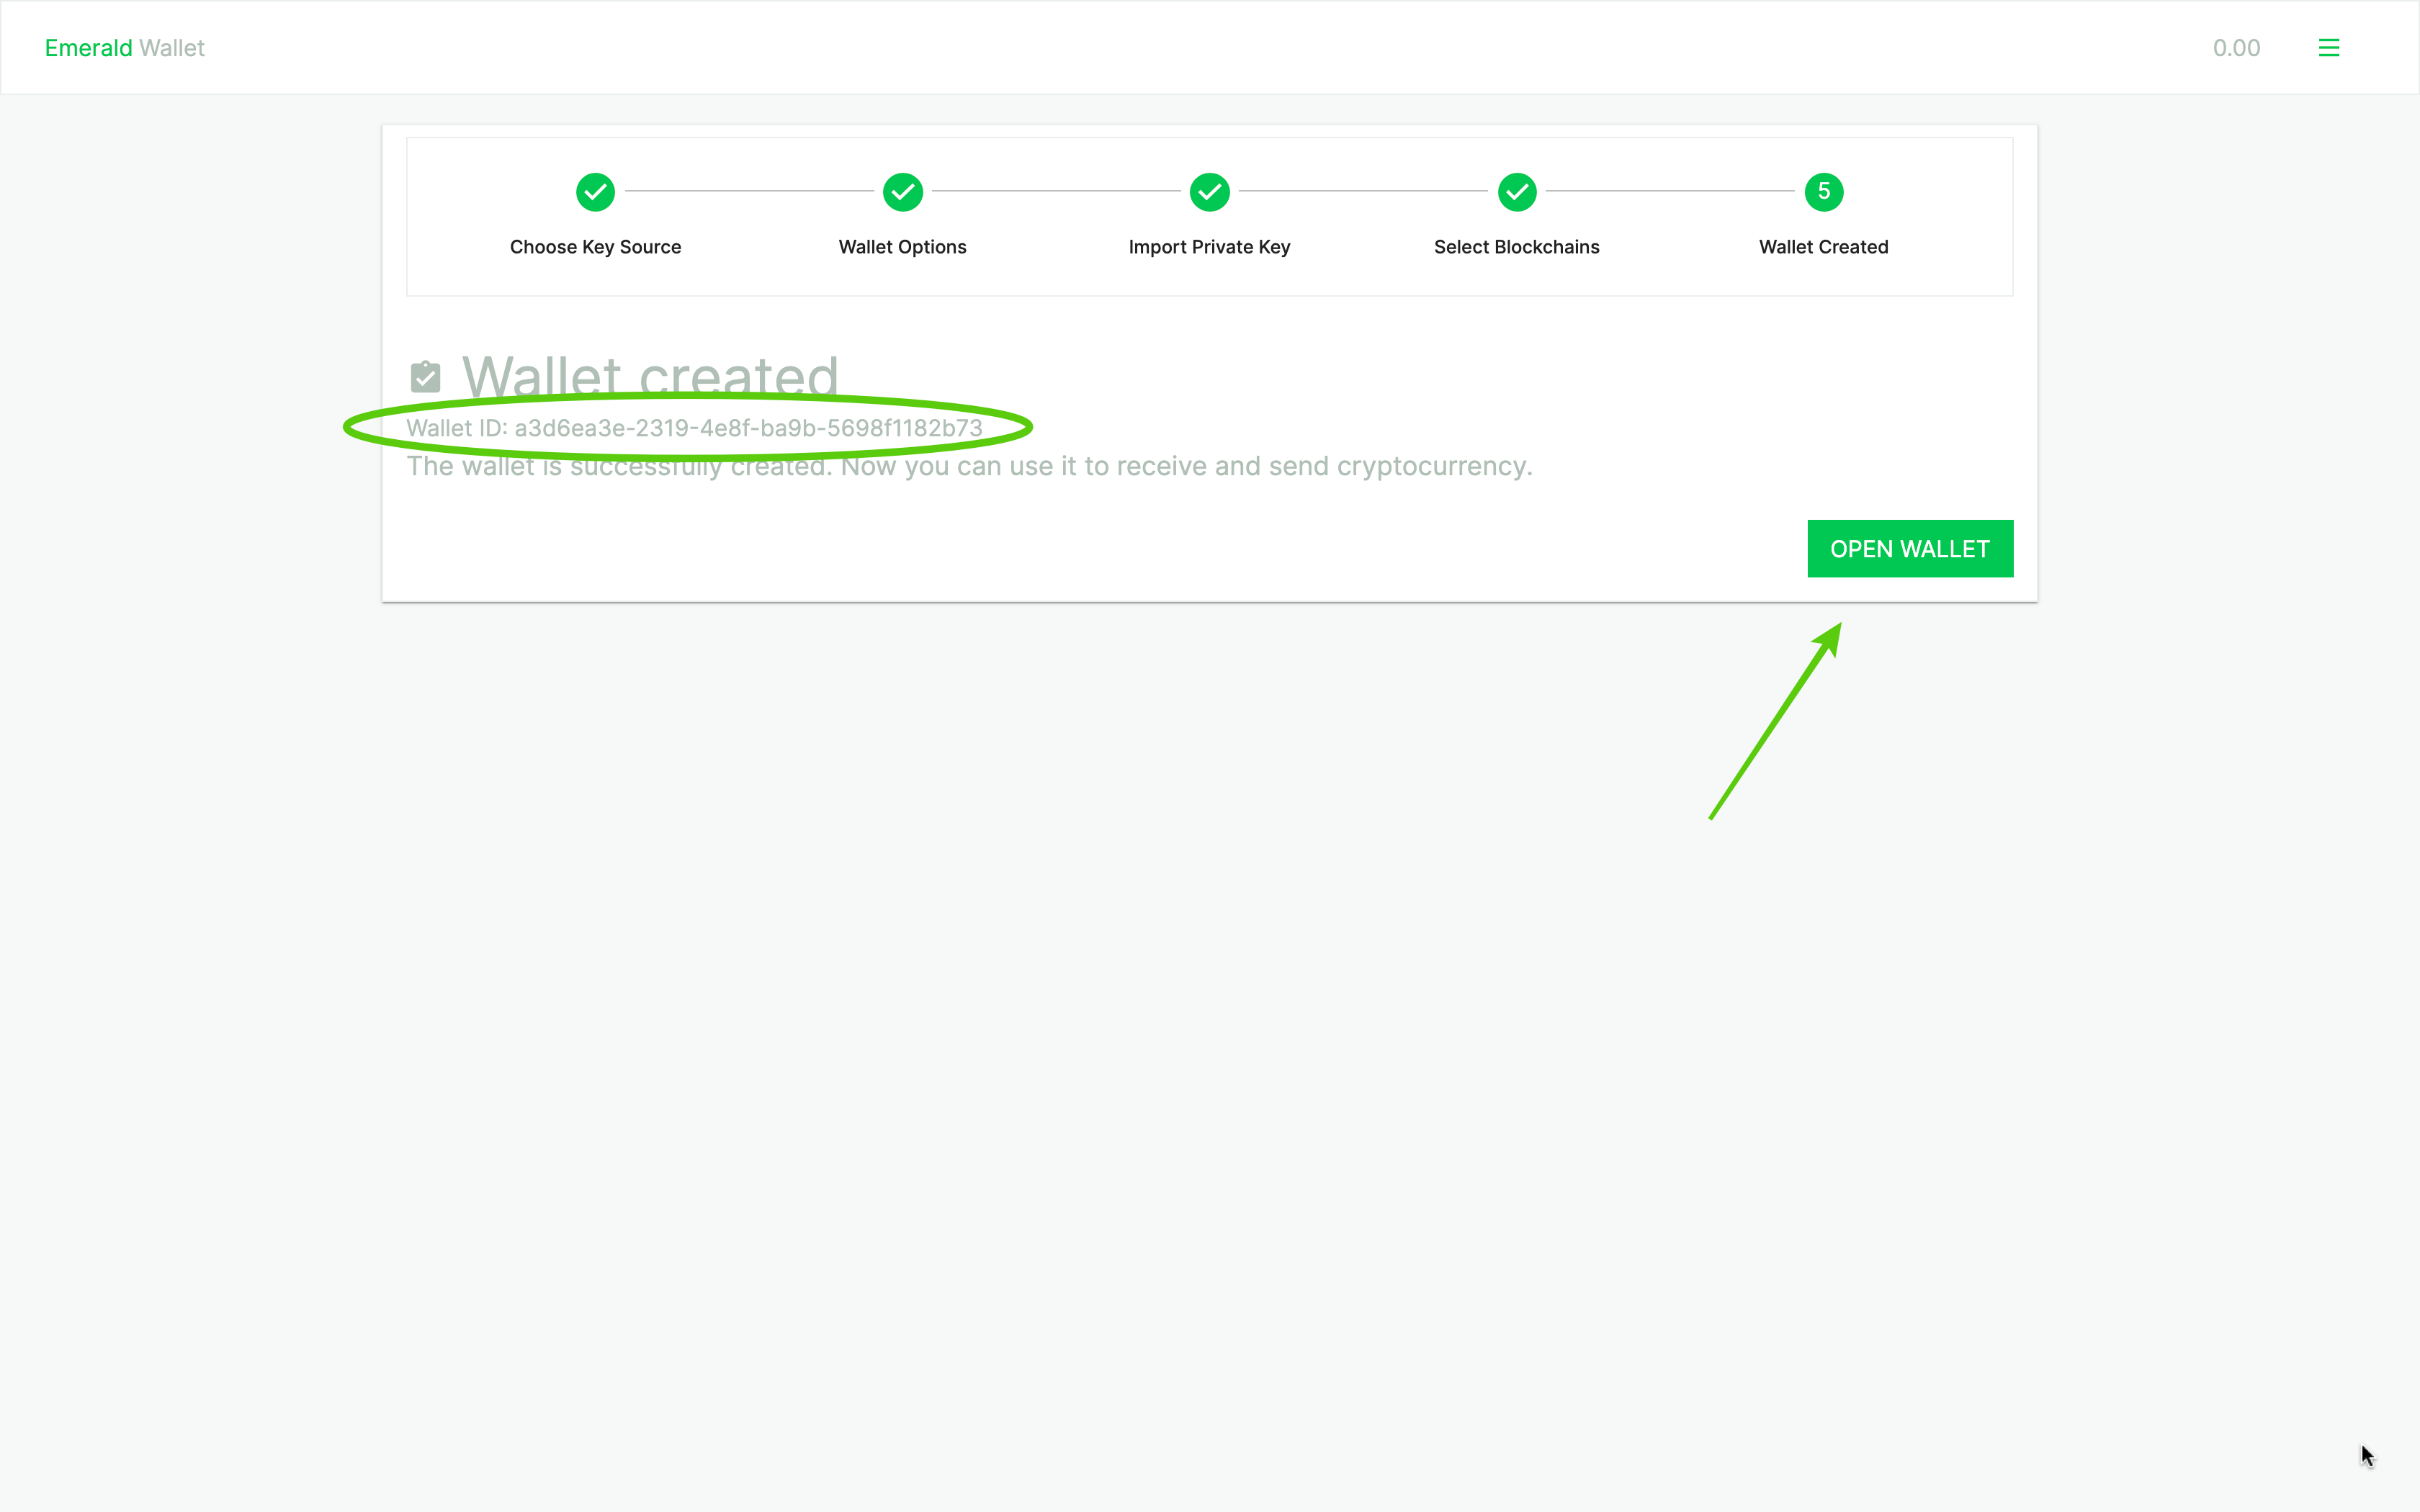This screenshot has height=1512, width=2420.
Task: Click the Import Private Key step icon
Action: click(1209, 192)
